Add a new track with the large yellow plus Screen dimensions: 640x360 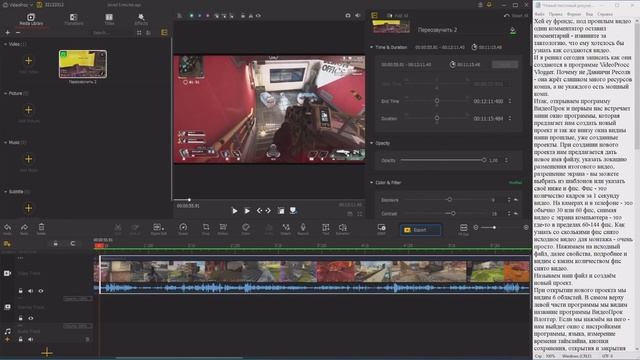pyautogui.click(x=47, y=352)
